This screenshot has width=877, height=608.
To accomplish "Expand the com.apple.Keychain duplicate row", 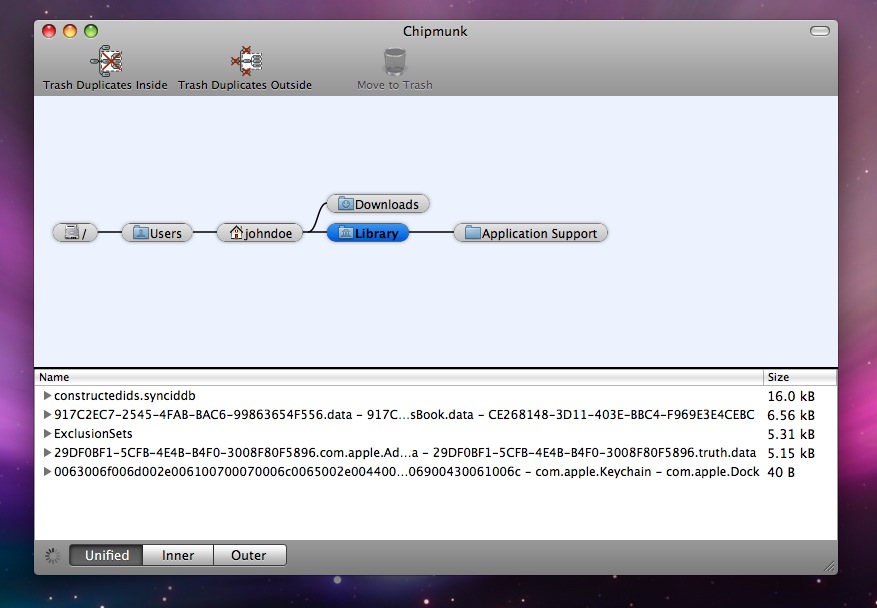I will (x=47, y=472).
